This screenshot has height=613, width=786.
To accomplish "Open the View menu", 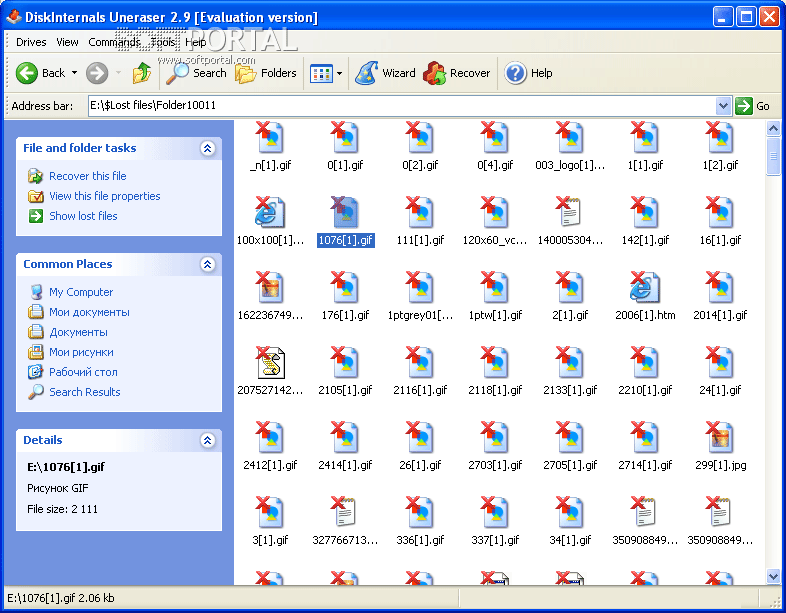I will pos(67,42).
